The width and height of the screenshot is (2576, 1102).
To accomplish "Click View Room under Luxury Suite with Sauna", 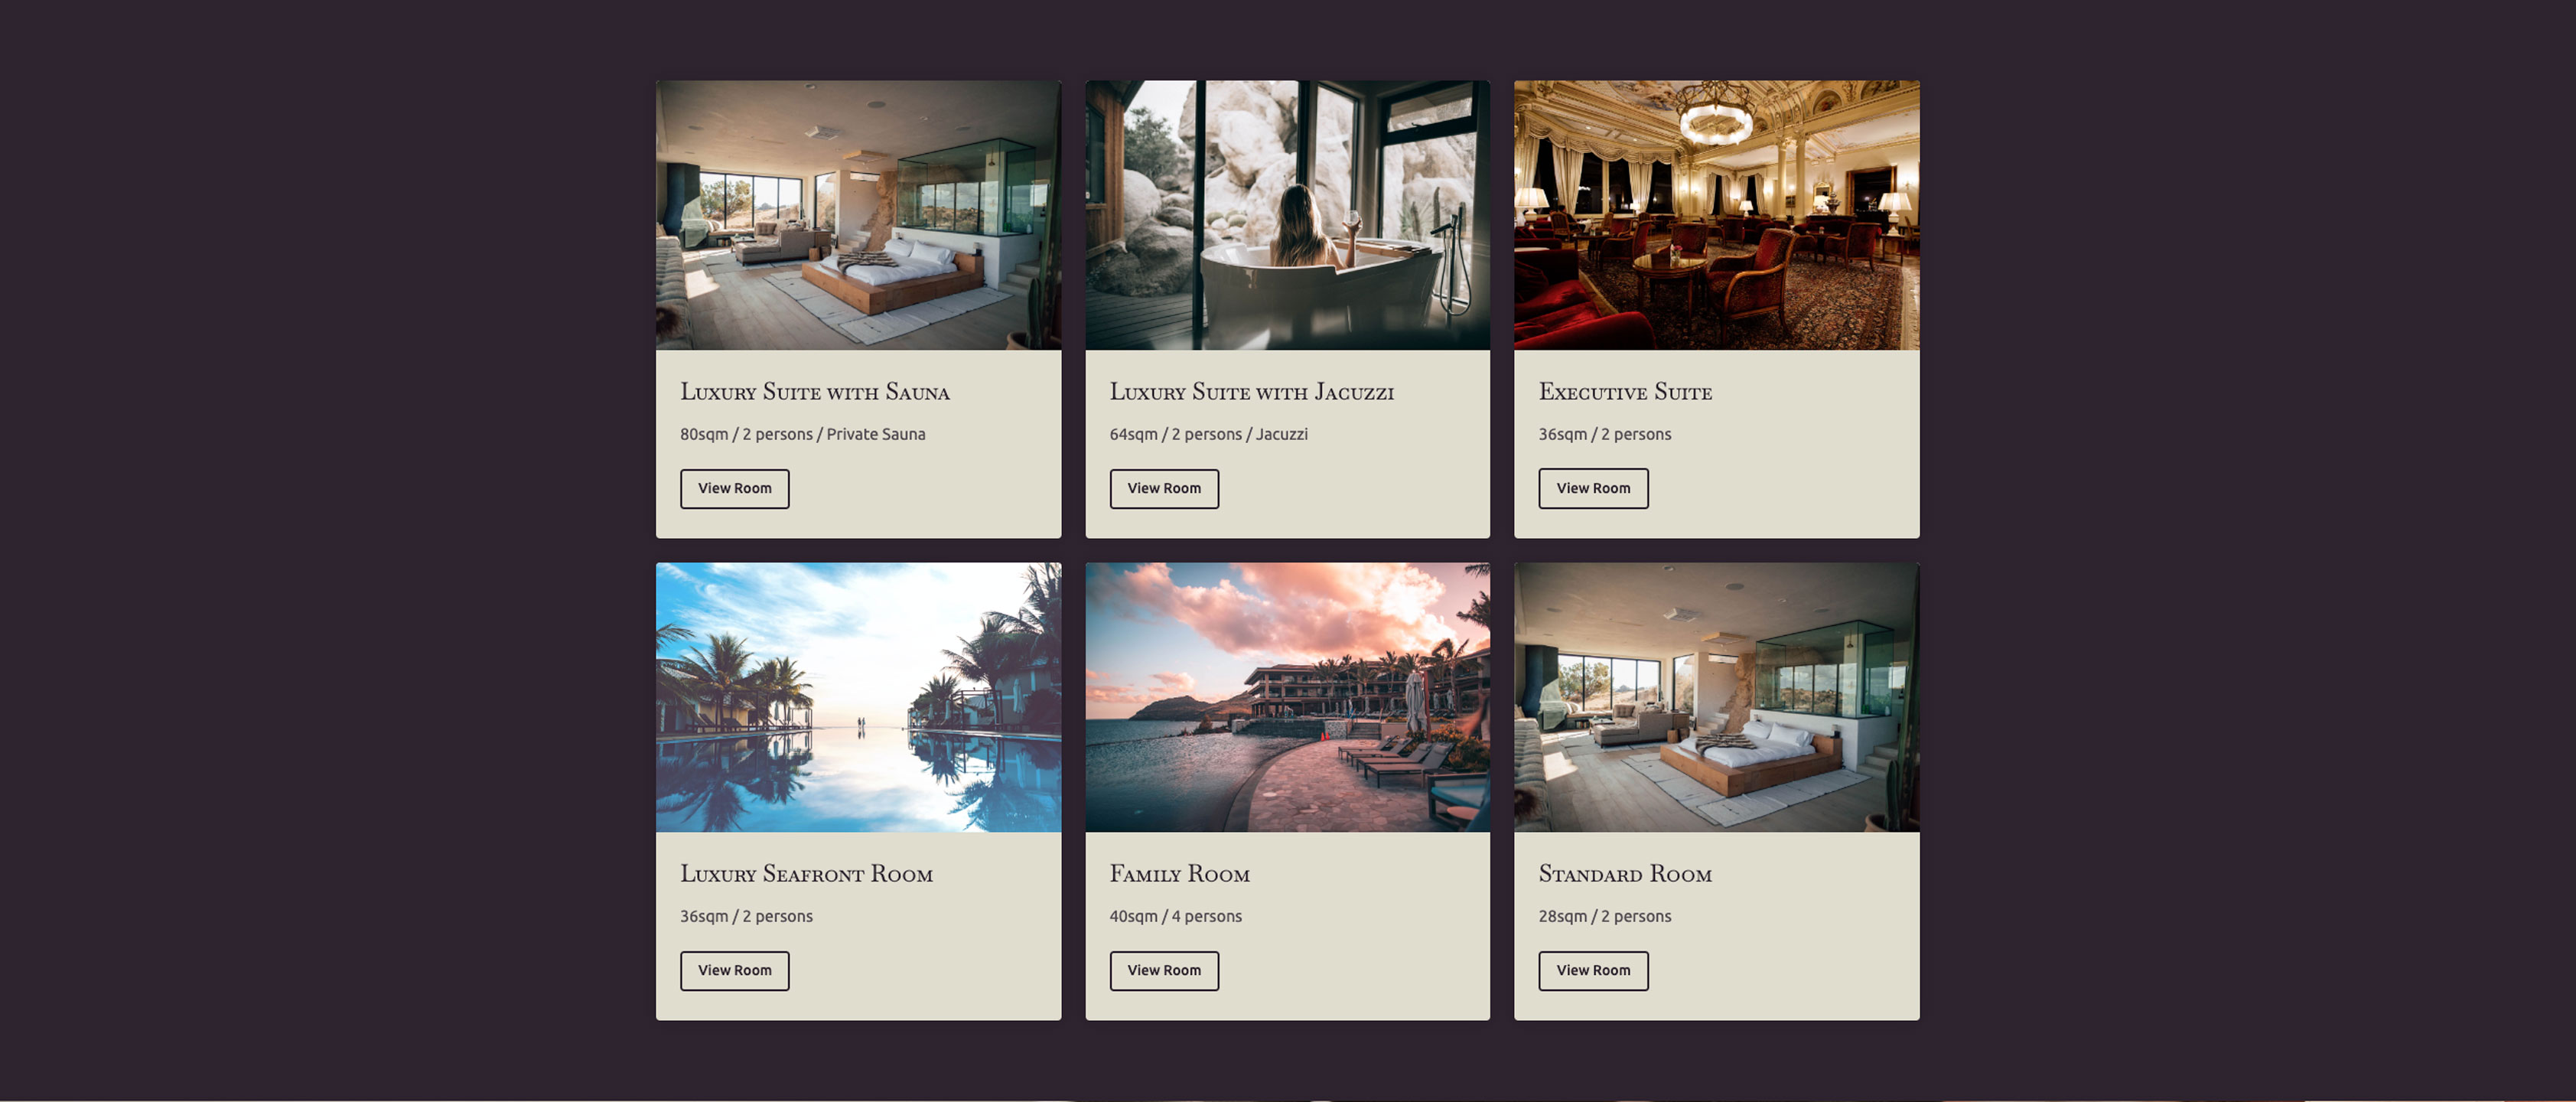I will tap(734, 488).
